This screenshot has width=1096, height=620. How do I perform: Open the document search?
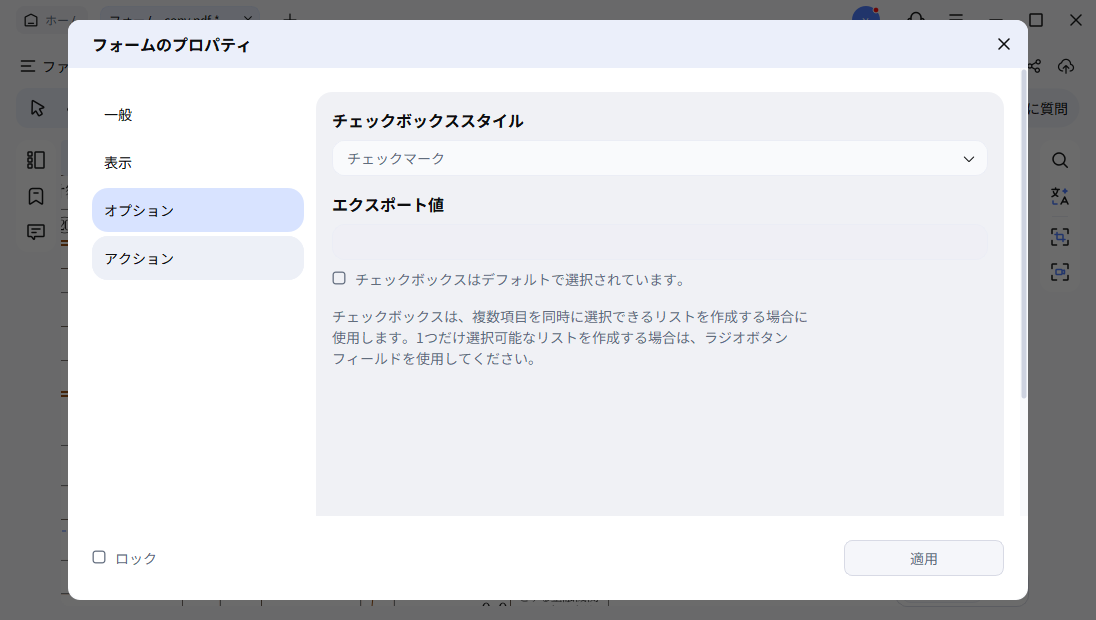1059,159
